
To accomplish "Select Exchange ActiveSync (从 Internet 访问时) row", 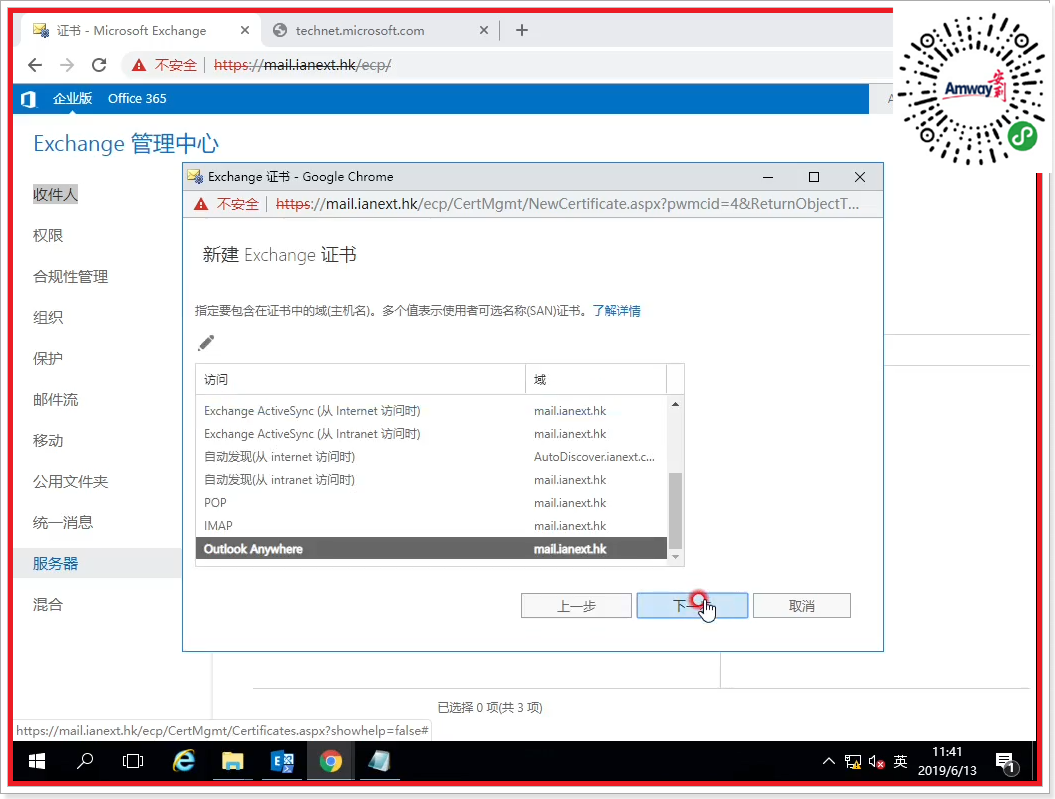I will click(431, 411).
